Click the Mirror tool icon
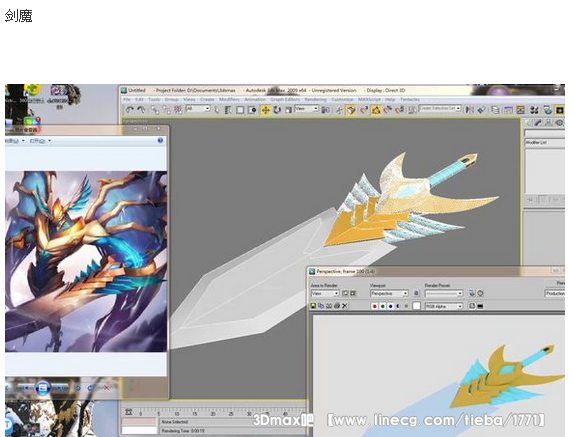Image resolution: width=574 pixels, height=437 pixels. coord(470,110)
